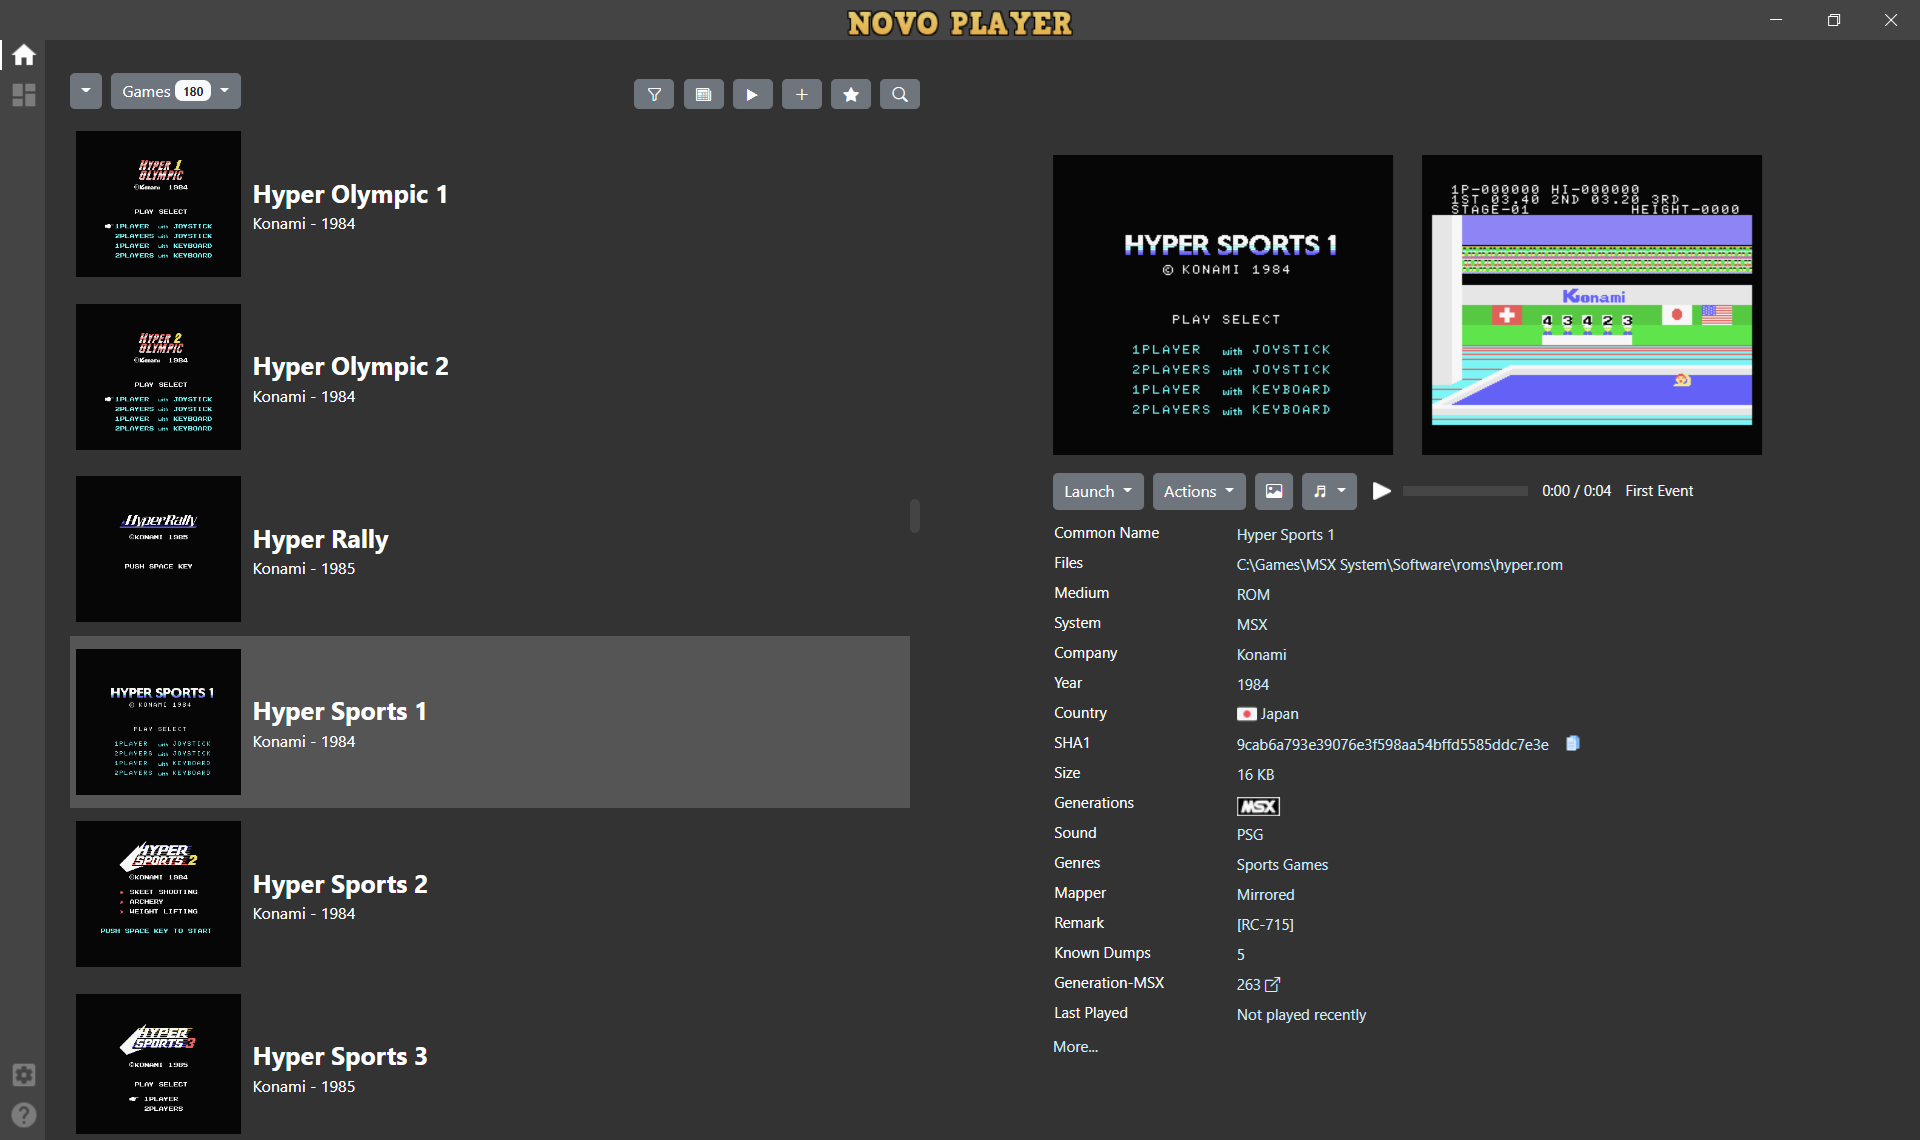Expand the Actions dropdown menu
Viewport: 1920px width, 1140px height.
1198,491
